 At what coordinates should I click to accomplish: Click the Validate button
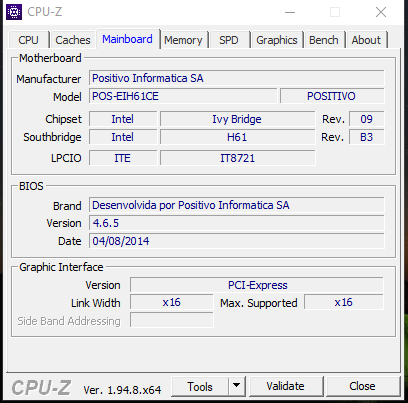coord(286,386)
